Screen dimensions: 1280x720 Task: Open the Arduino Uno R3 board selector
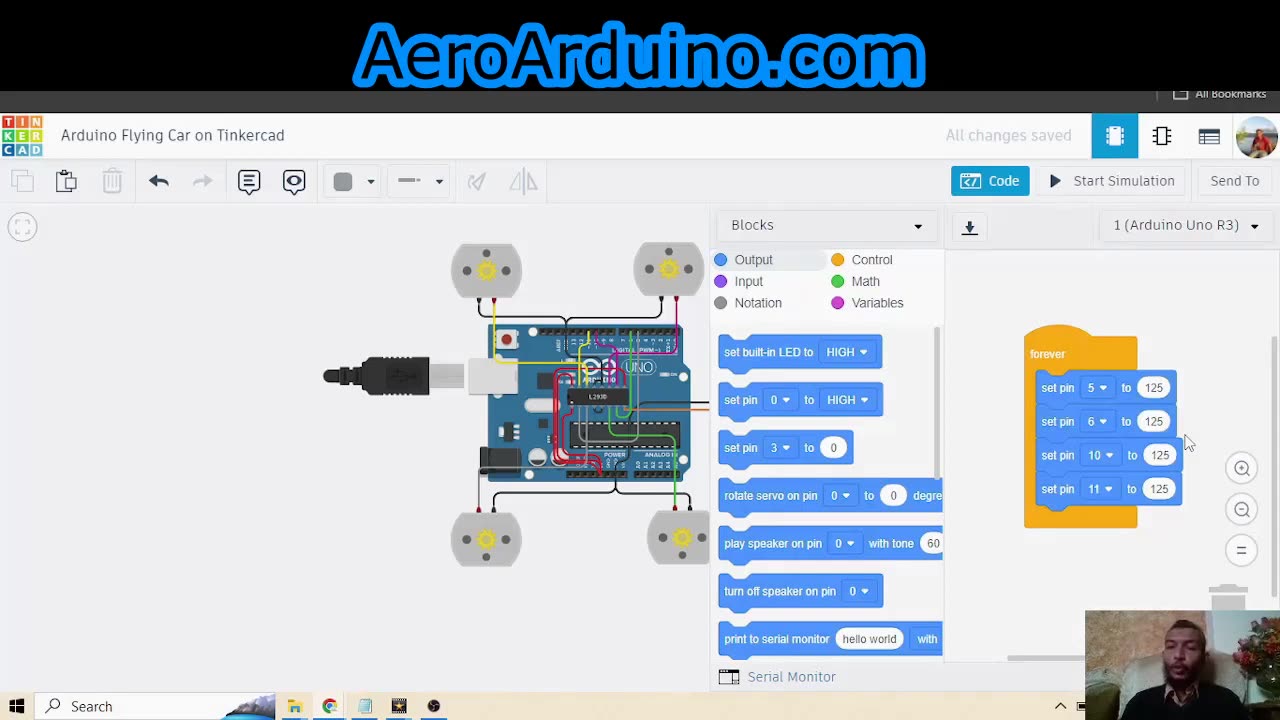pyautogui.click(x=1185, y=225)
